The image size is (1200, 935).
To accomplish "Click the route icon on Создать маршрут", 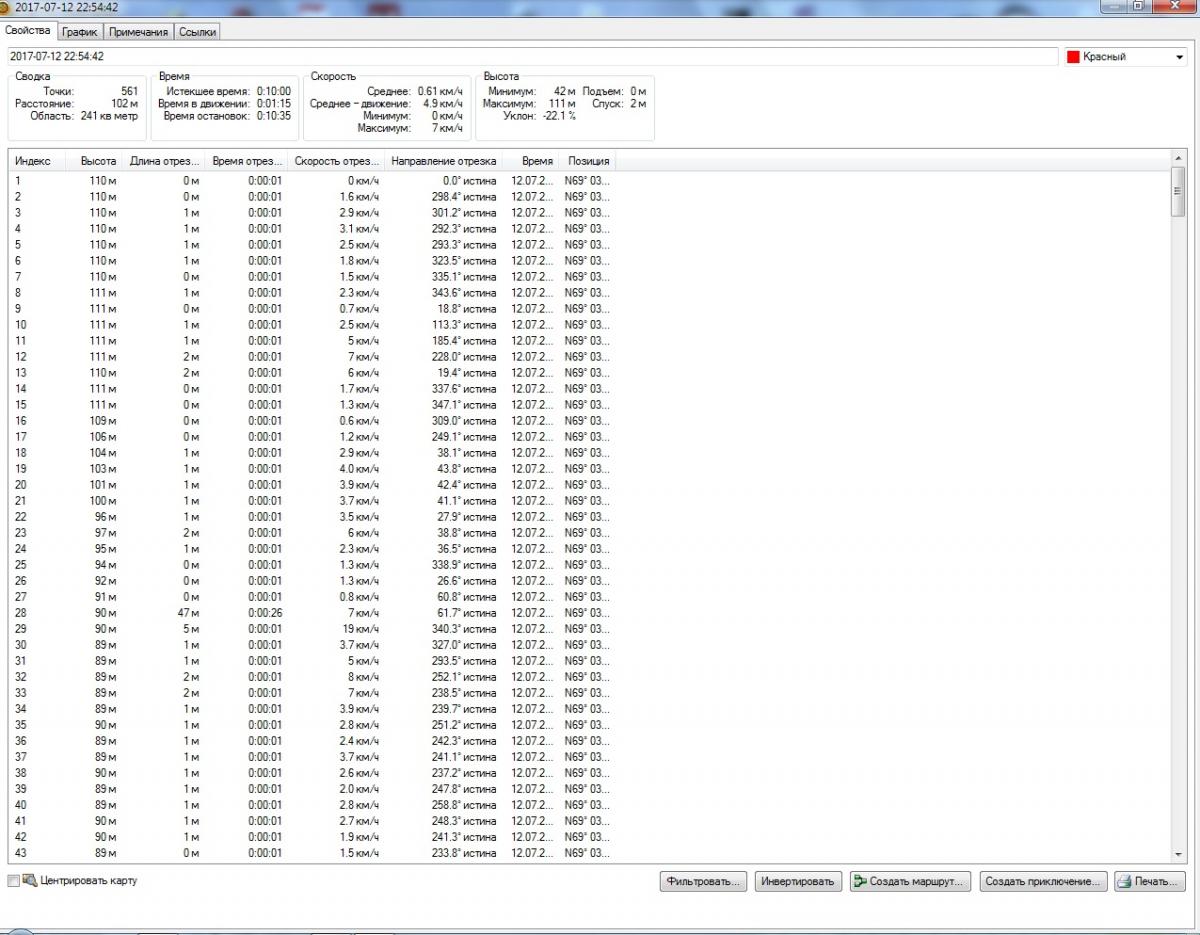I will click(860, 882).
